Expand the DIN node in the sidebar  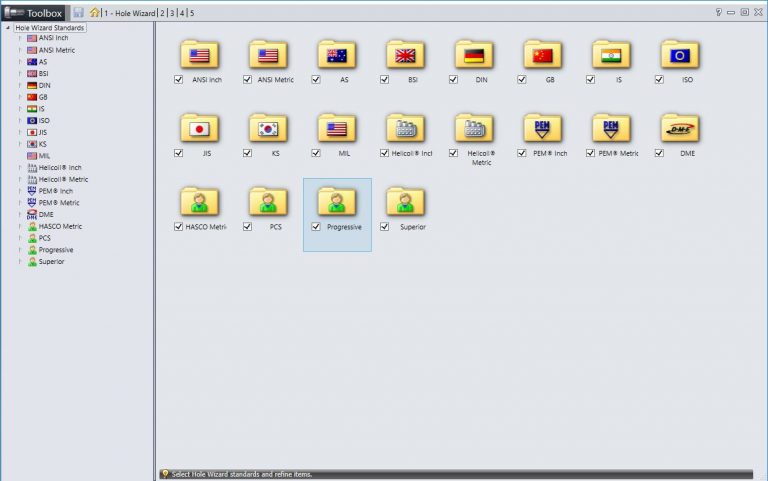(x=19, y=85)
